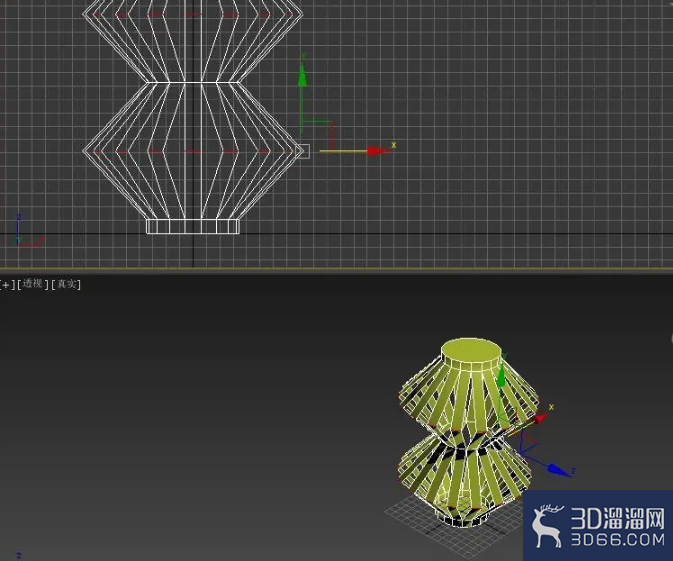Open the 透视 viewport view menu
The image size is (673, 561).
tap(33, 284)
